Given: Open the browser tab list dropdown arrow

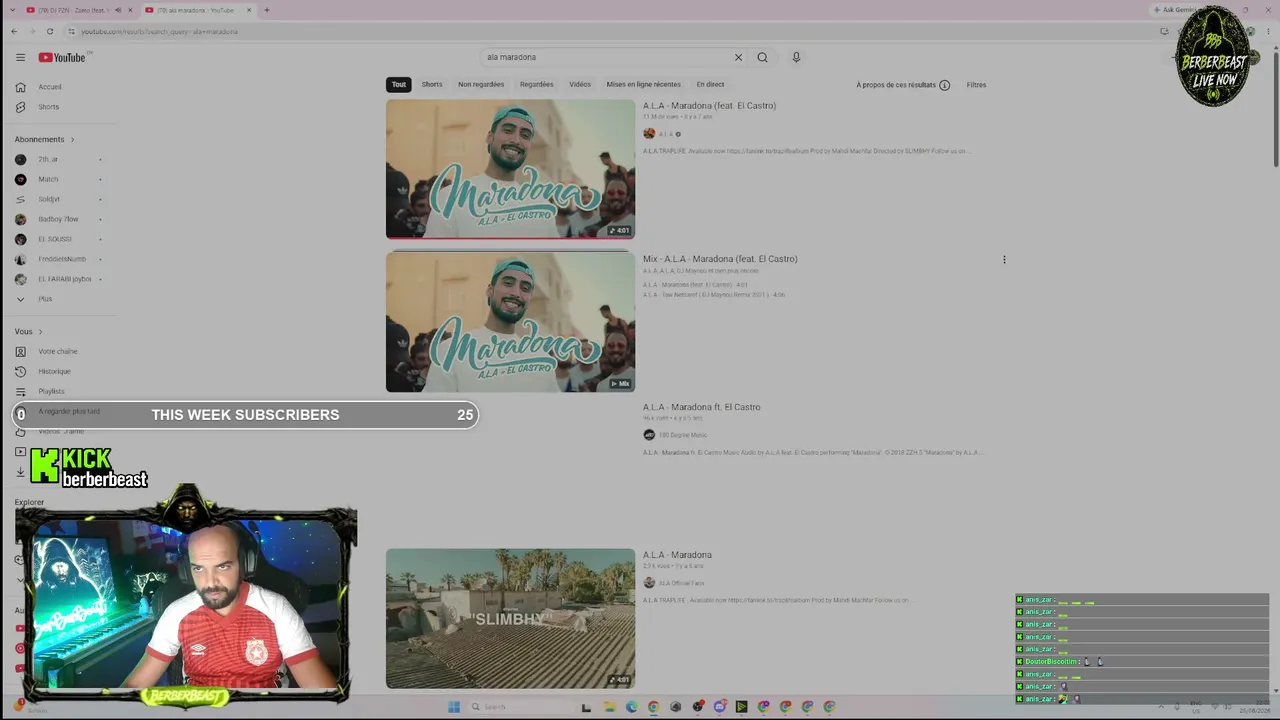Looking at the screenshot, I should (x=13, y=10).
